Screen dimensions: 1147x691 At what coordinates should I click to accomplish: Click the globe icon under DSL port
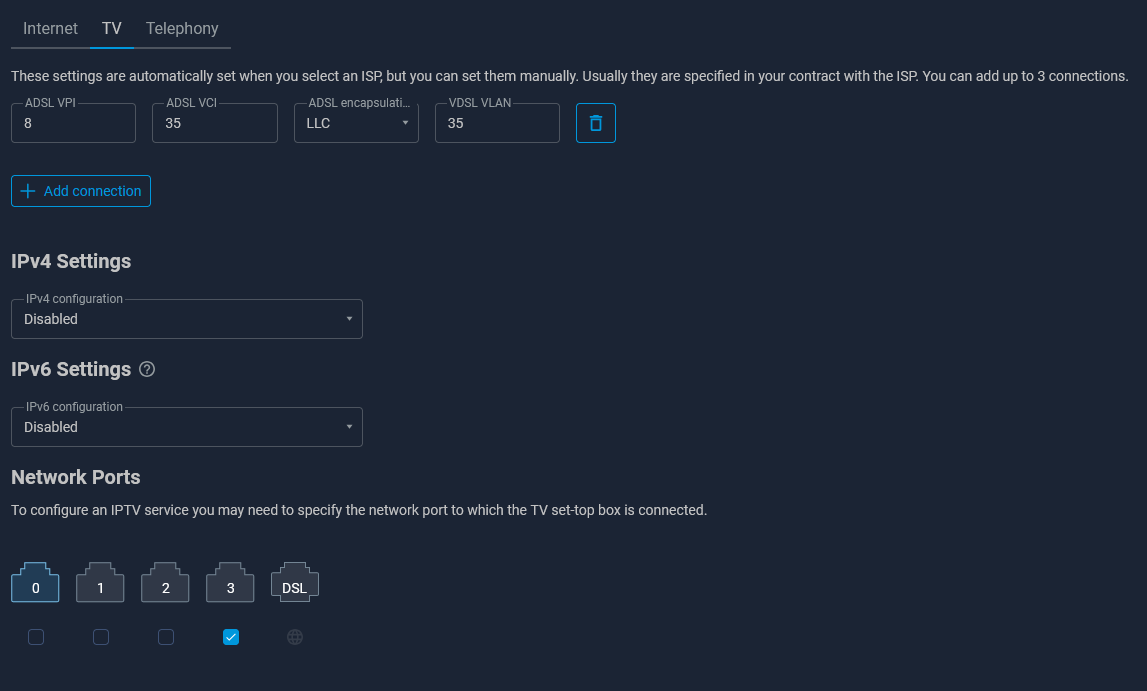295,637
